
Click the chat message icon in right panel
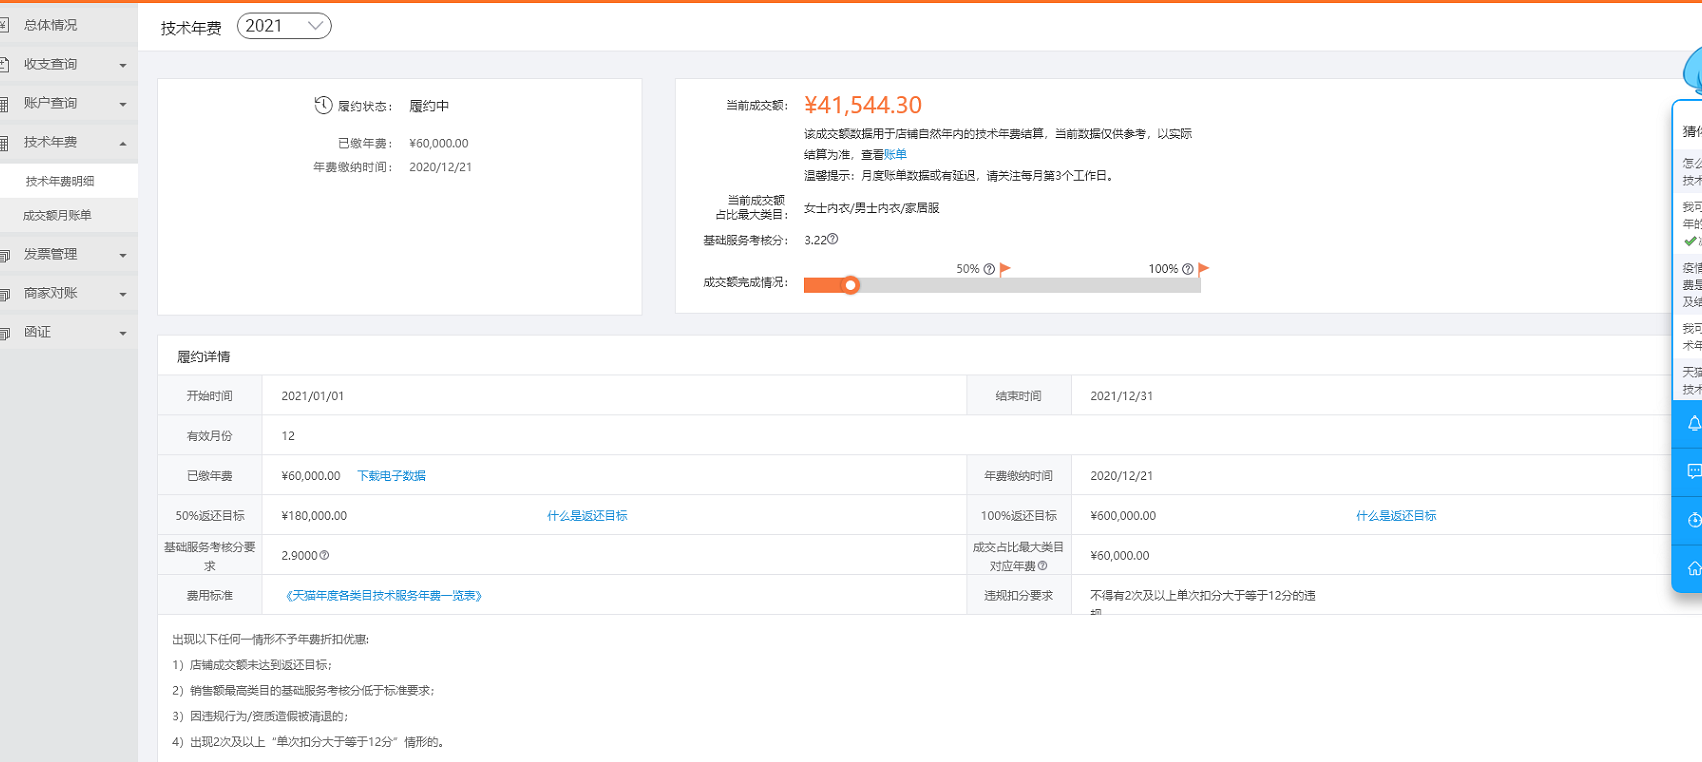point(1693,471)
